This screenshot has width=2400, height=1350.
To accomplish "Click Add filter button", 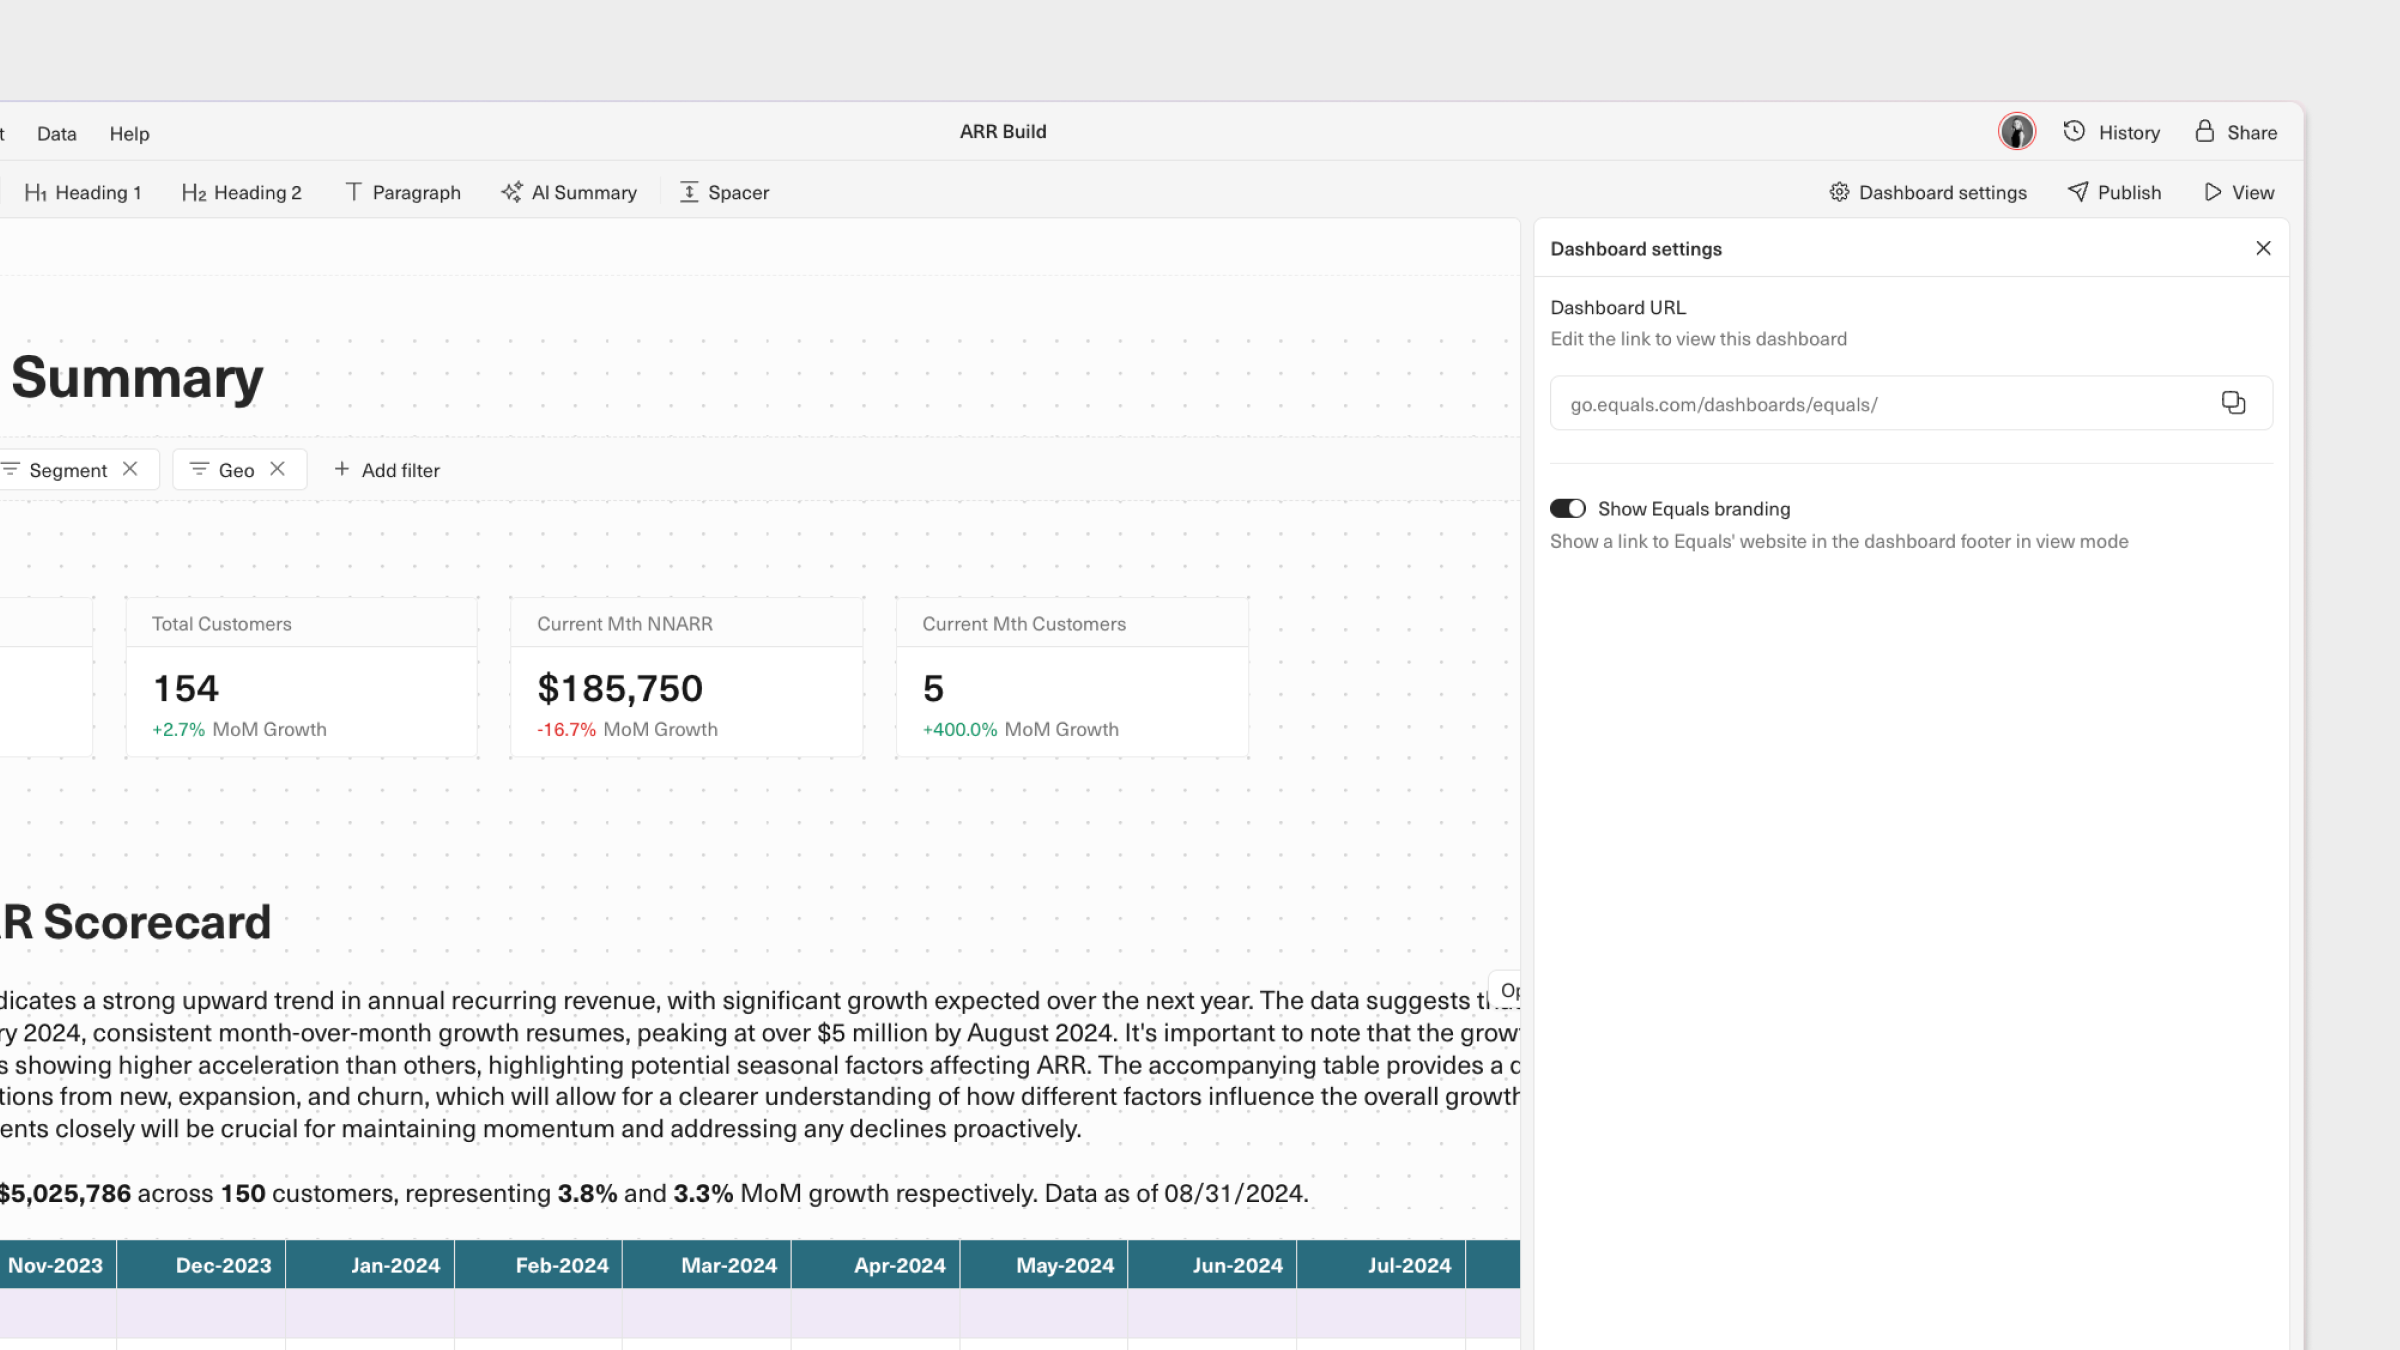I will [386, 470].
